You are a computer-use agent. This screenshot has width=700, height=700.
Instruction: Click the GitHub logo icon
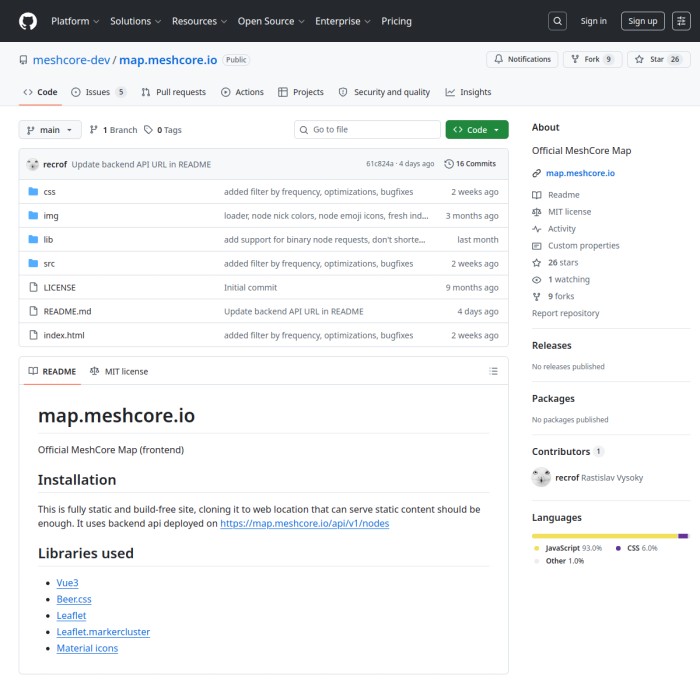[x=27, y=20]
